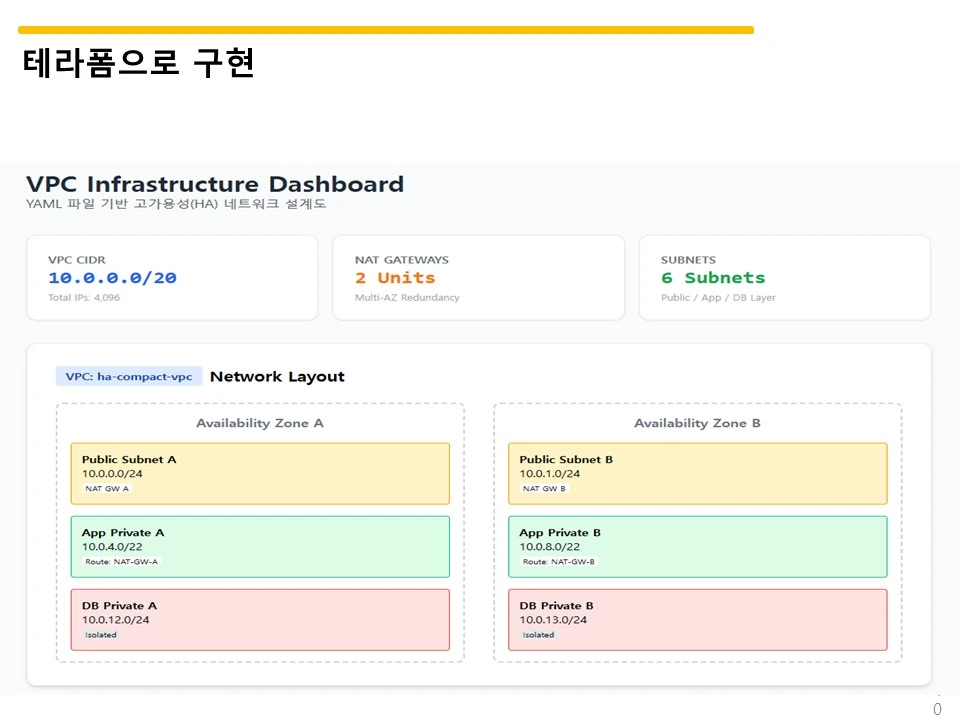Click the Total IPs: 4,096 text
This screenshot has height=720, width=960.
click(84, 298)
